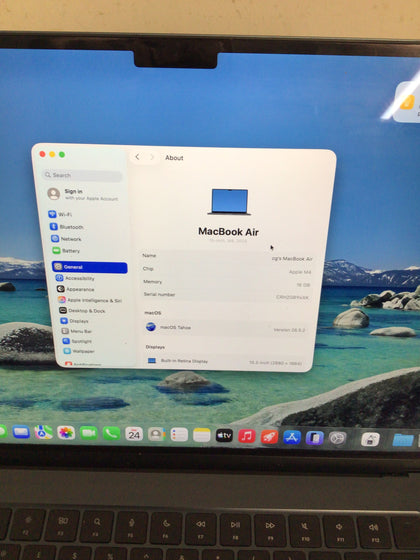Screen dimensions: 420x560
Task: Click the settings Search field
Action: [x=82, y=175]
